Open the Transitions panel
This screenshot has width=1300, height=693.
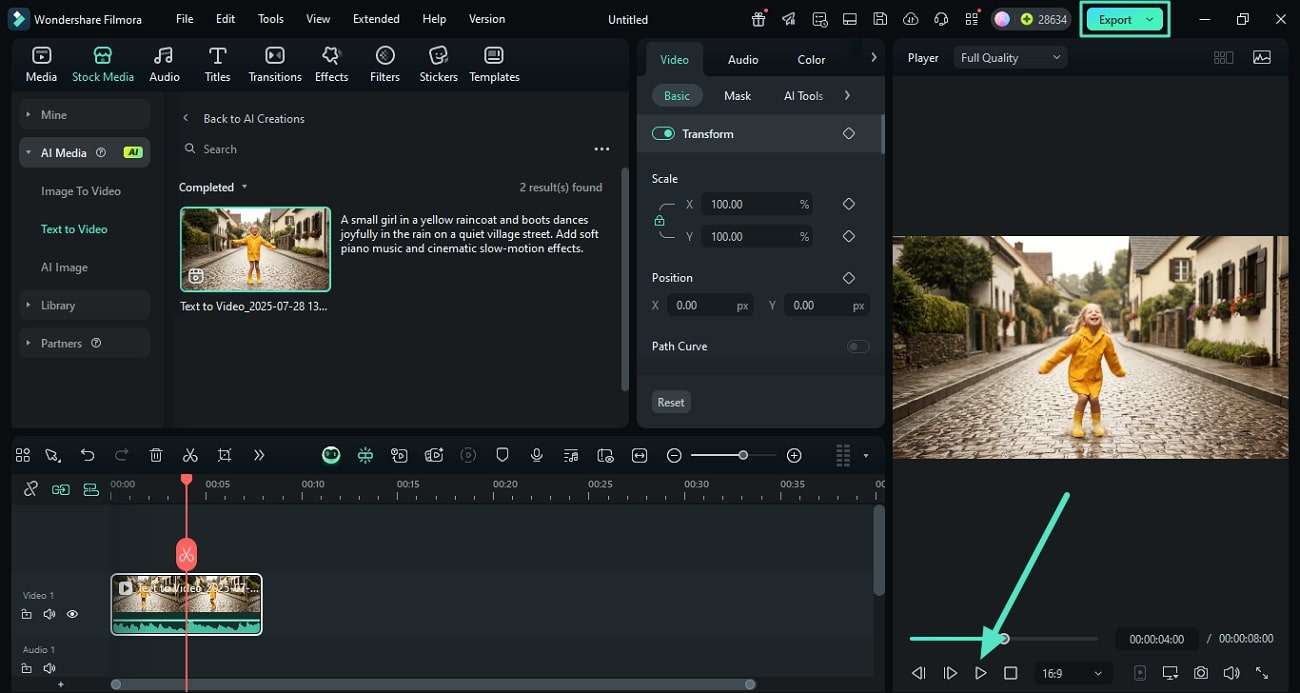(275, 64)
